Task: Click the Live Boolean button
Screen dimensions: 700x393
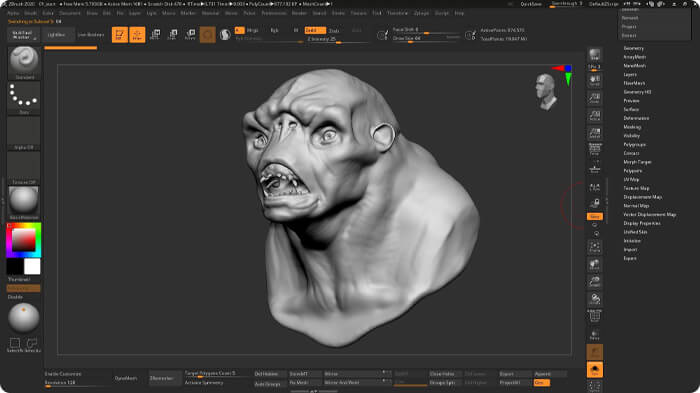Action: [x=91, y=35]
